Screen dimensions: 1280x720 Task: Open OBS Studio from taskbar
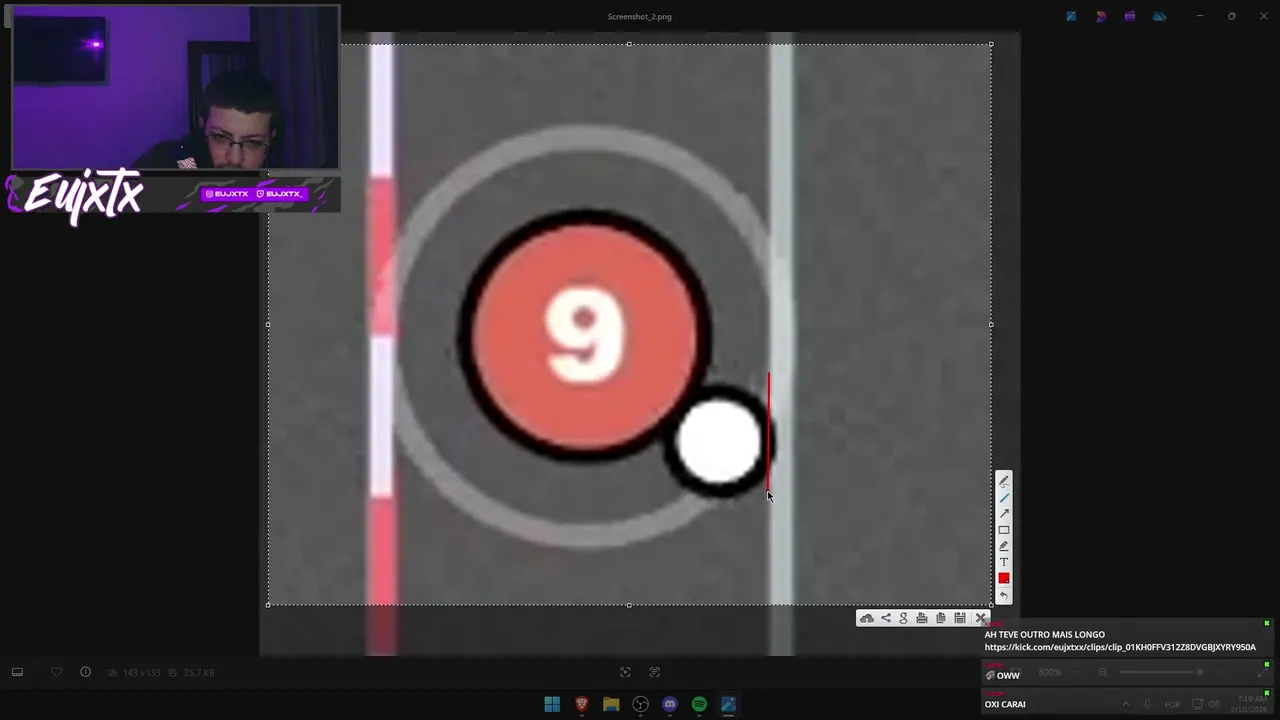pyautogui.click(x=640, y=704)
